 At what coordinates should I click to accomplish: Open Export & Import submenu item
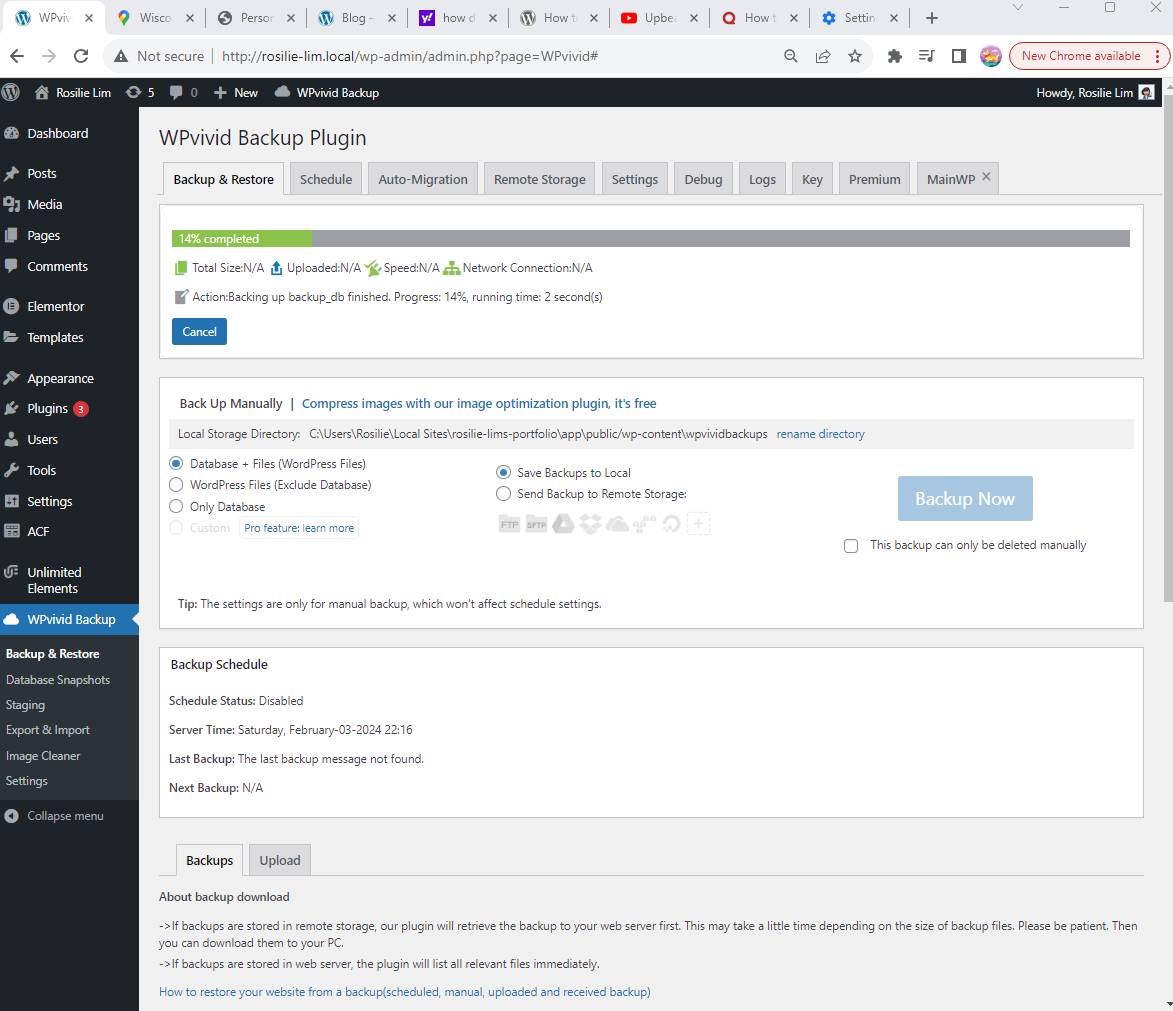click(x=48, y=730)
